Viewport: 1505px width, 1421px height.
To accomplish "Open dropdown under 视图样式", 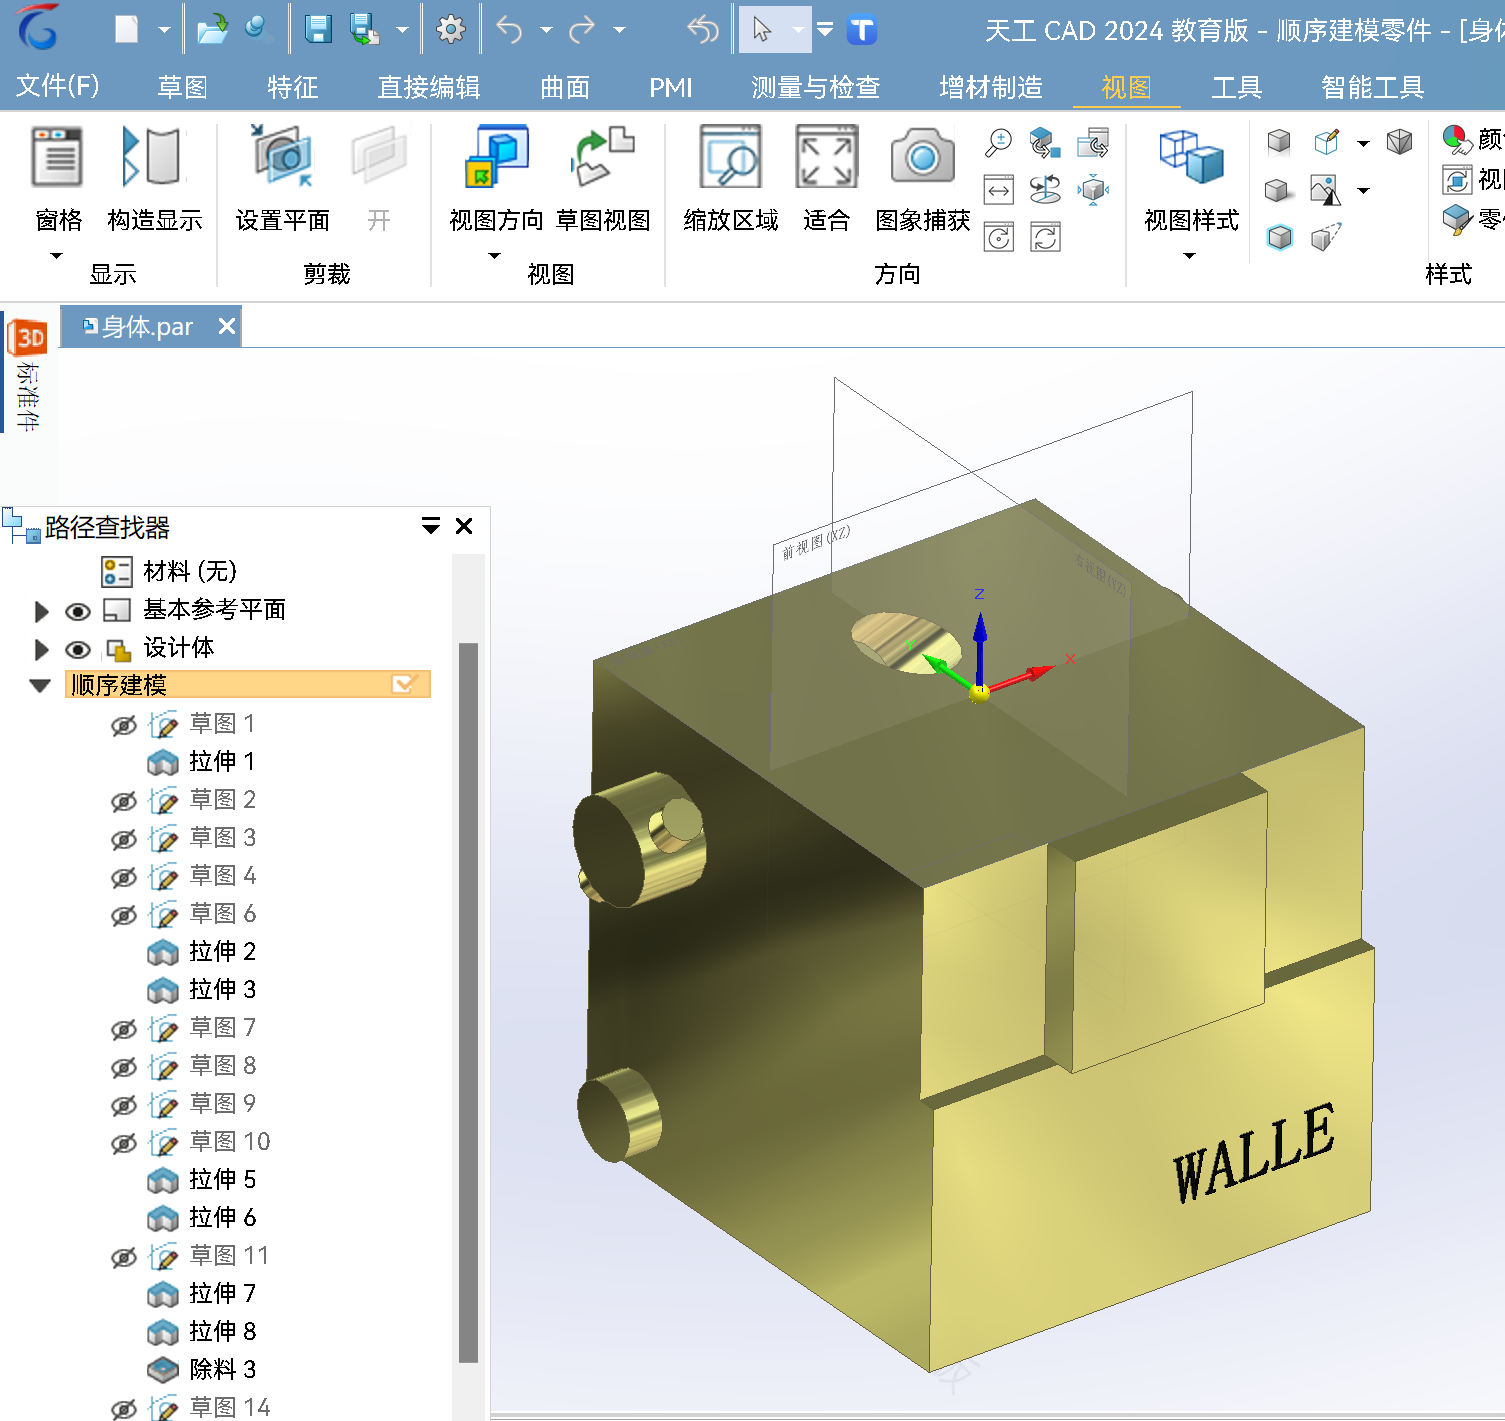I will click(1190, 256).
